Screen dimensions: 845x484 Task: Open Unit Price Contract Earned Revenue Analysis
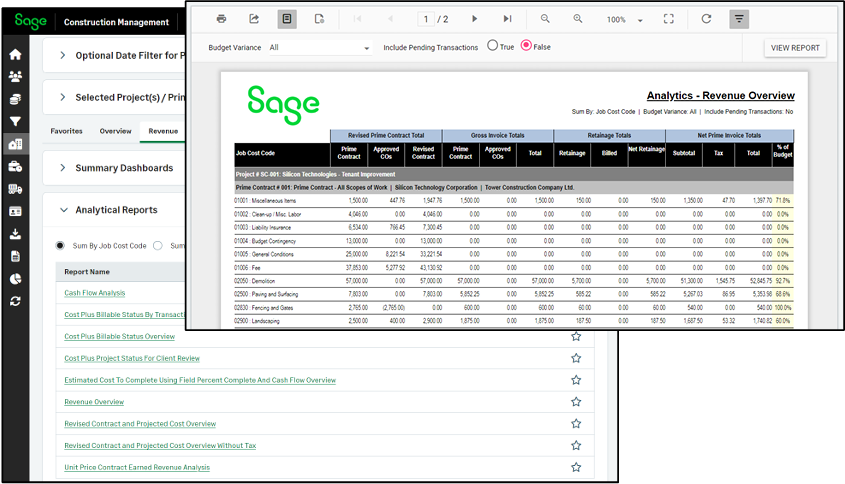click(137, 467)
